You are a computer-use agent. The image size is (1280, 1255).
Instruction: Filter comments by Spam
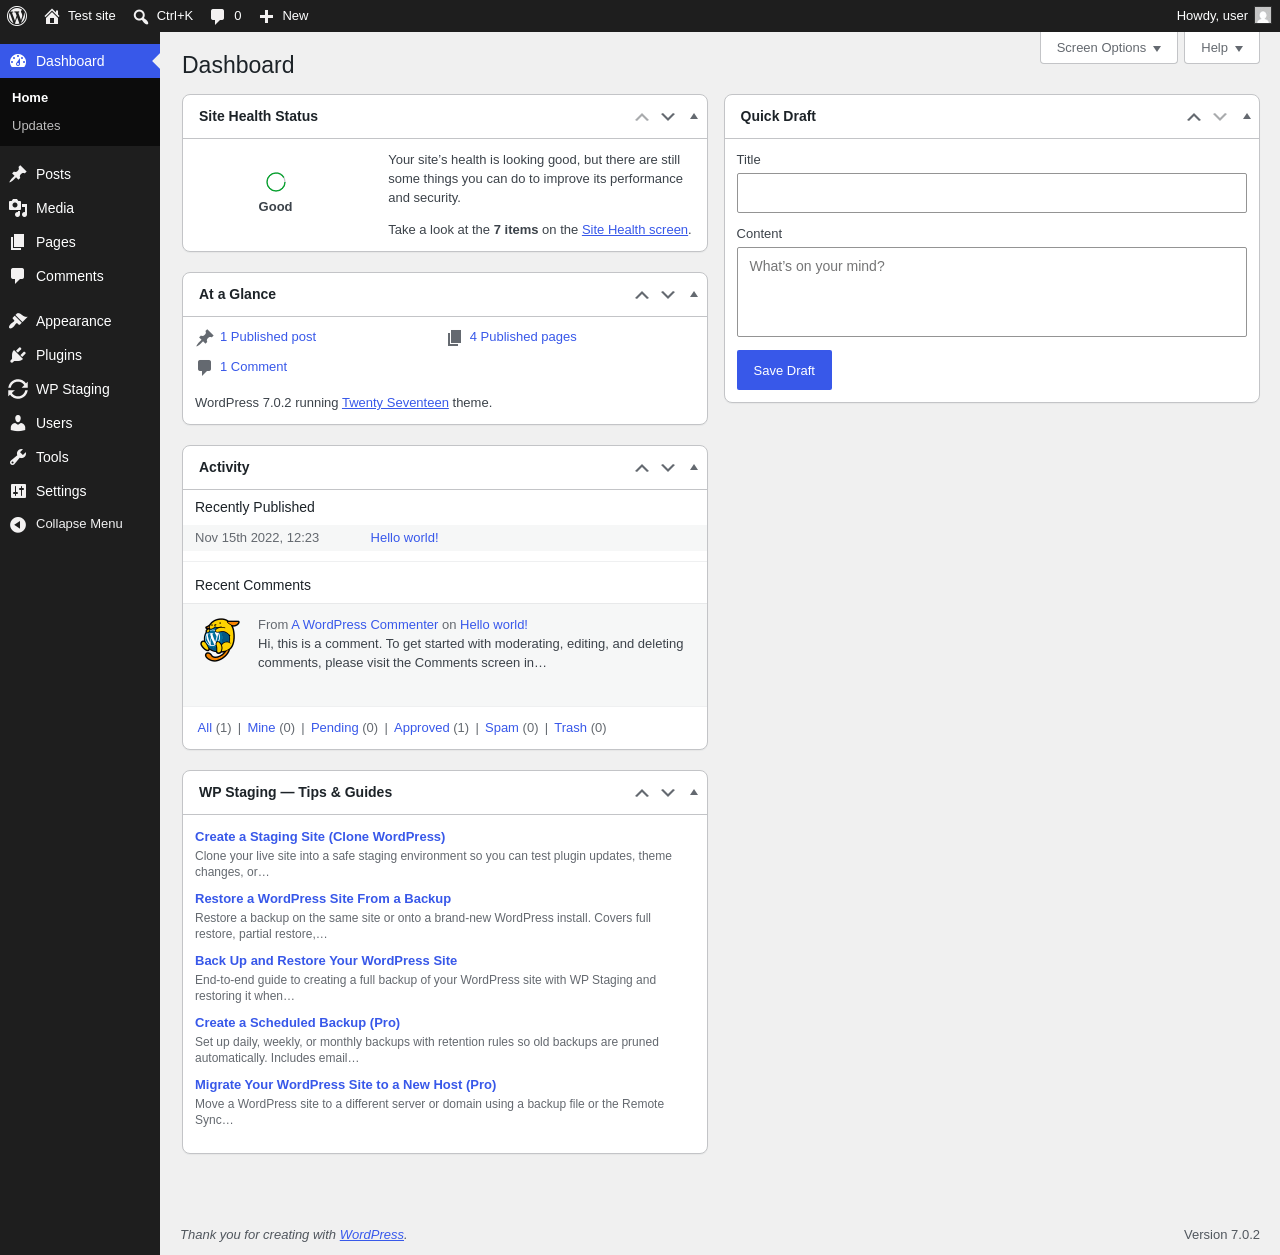pyautogui.click(x=502, y=728)
